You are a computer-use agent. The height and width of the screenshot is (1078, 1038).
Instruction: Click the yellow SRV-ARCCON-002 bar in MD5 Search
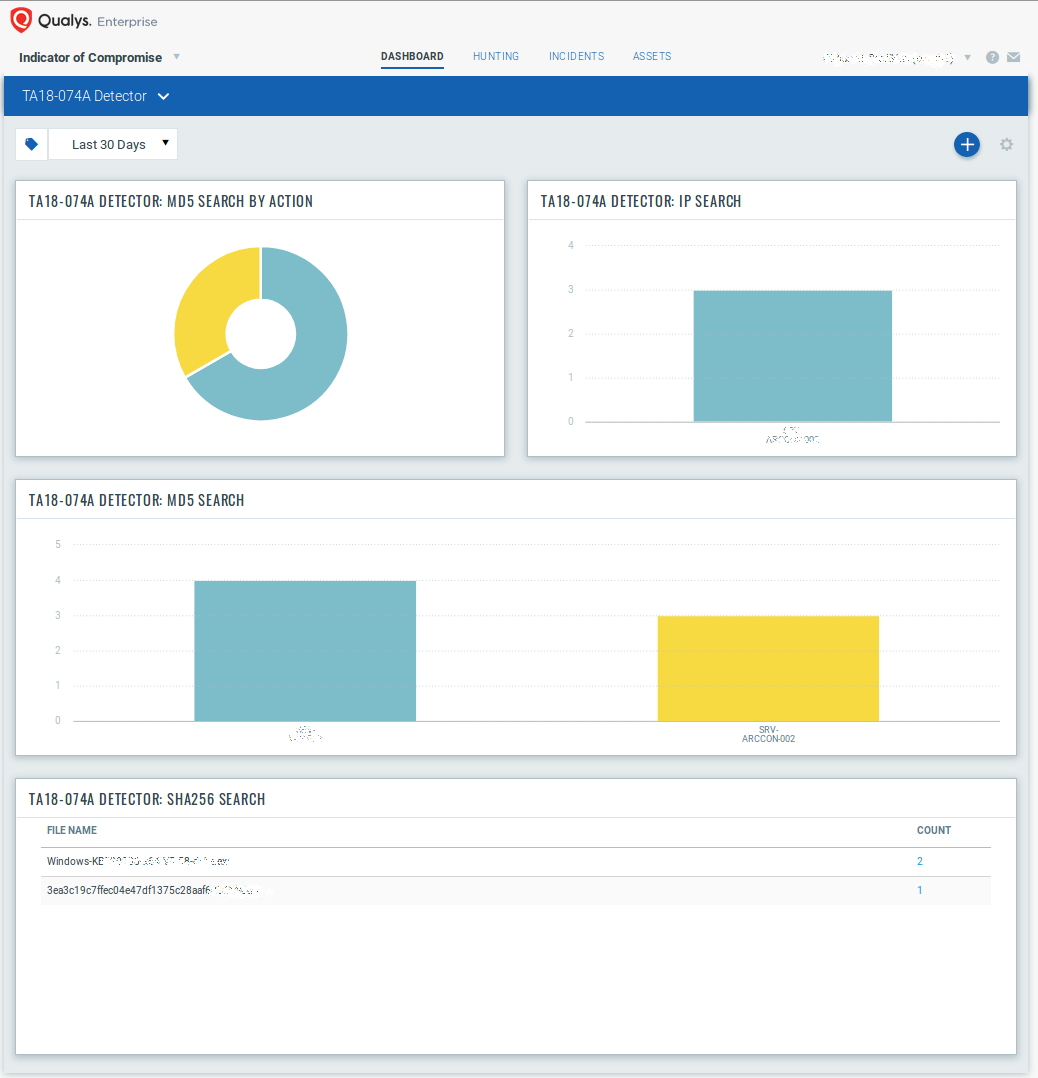[x=767, y=668]
